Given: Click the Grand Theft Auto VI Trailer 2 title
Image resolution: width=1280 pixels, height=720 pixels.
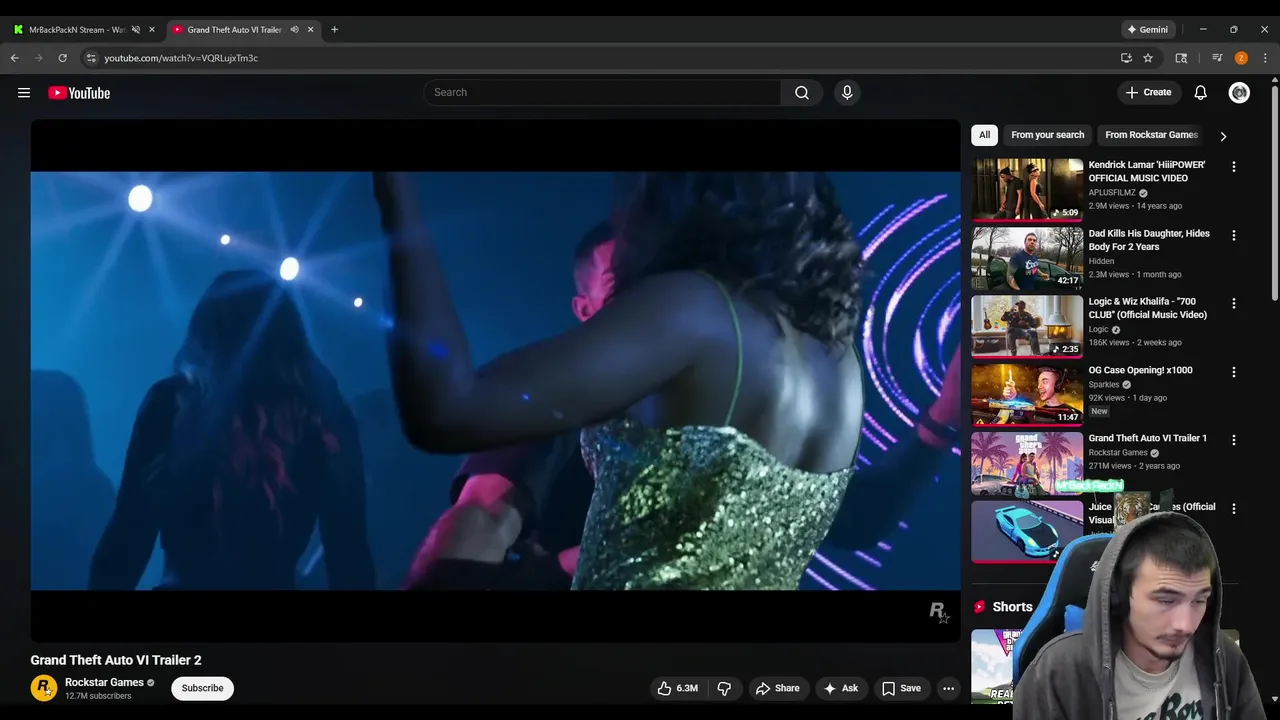Looking at the screenshot, I should pyautogui.click(x=116, y=660).
